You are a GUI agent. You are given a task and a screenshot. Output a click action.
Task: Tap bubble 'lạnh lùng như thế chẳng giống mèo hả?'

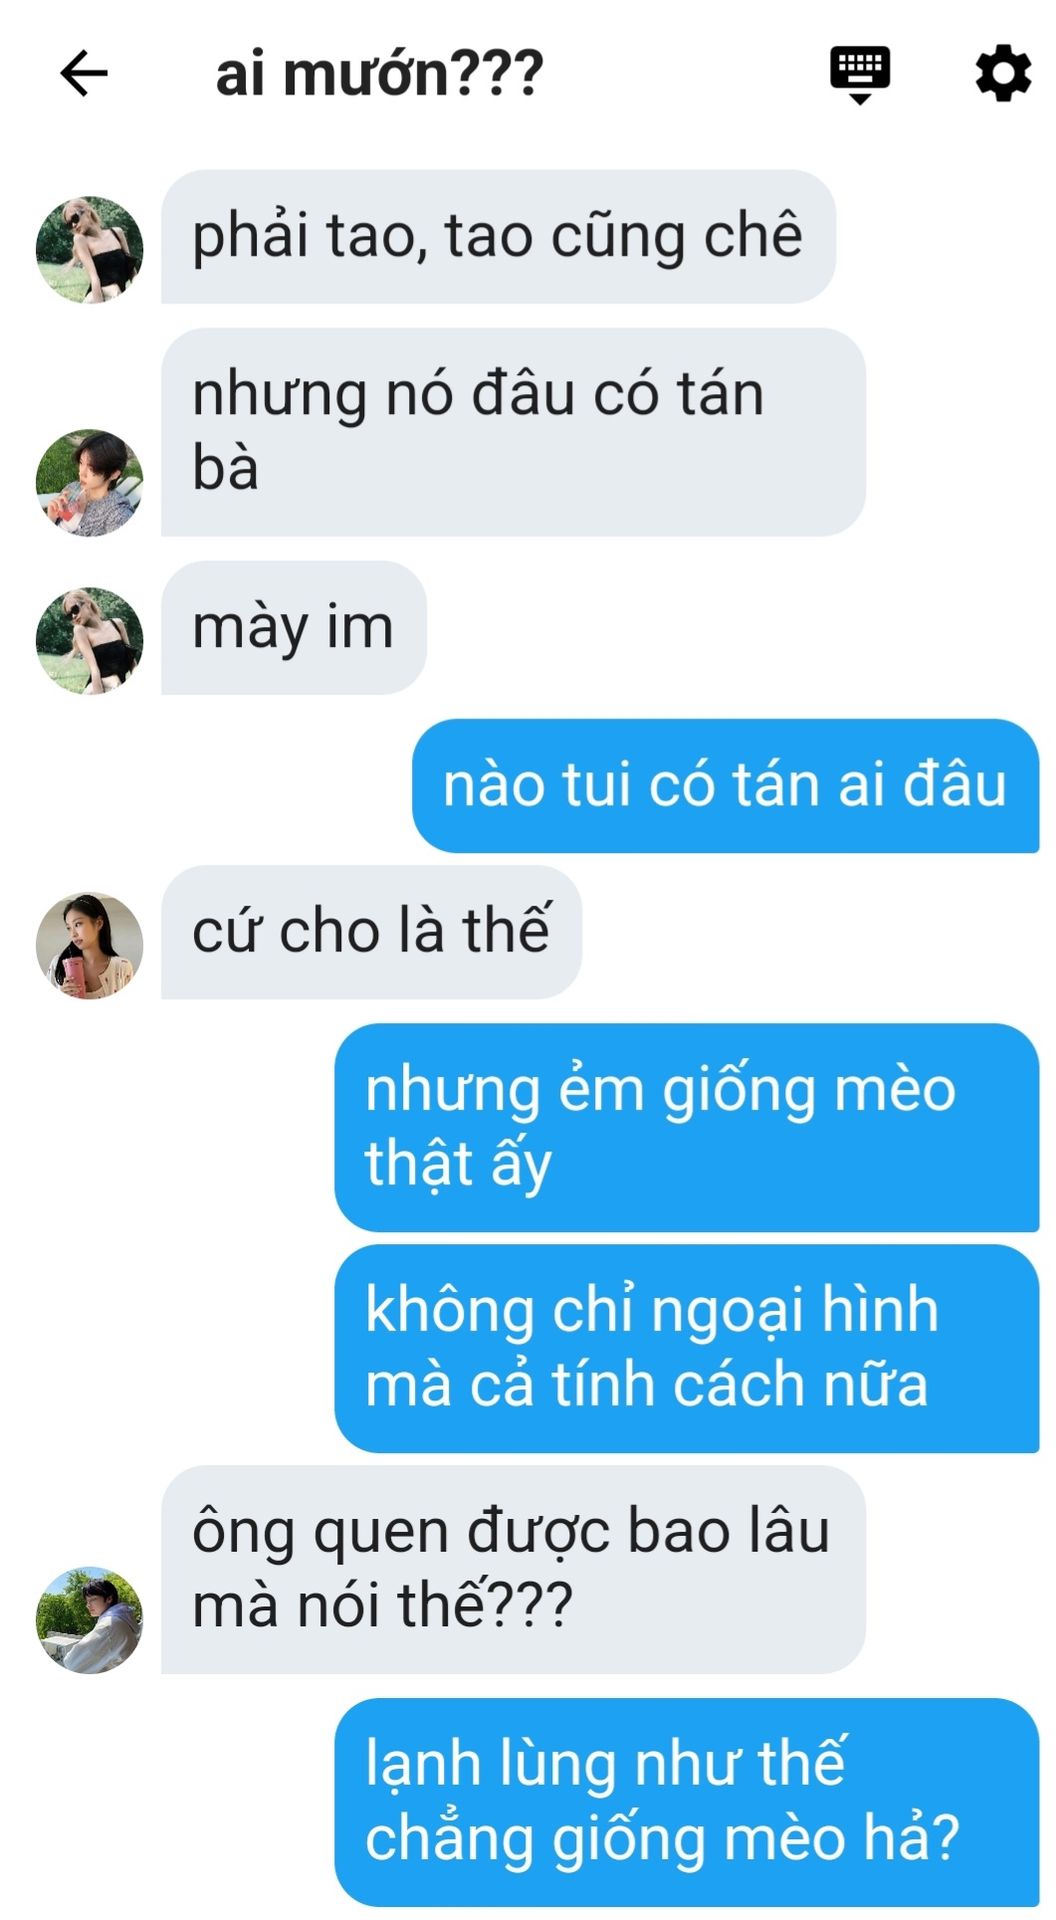pyautogui.click(x=687, y=1802)
